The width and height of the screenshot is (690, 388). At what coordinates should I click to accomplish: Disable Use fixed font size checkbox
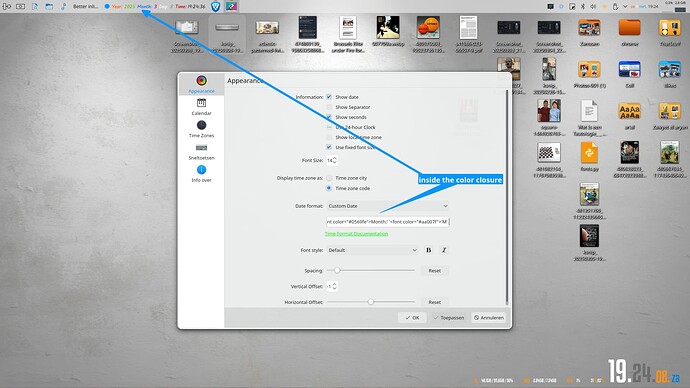[x=329, y=147]
